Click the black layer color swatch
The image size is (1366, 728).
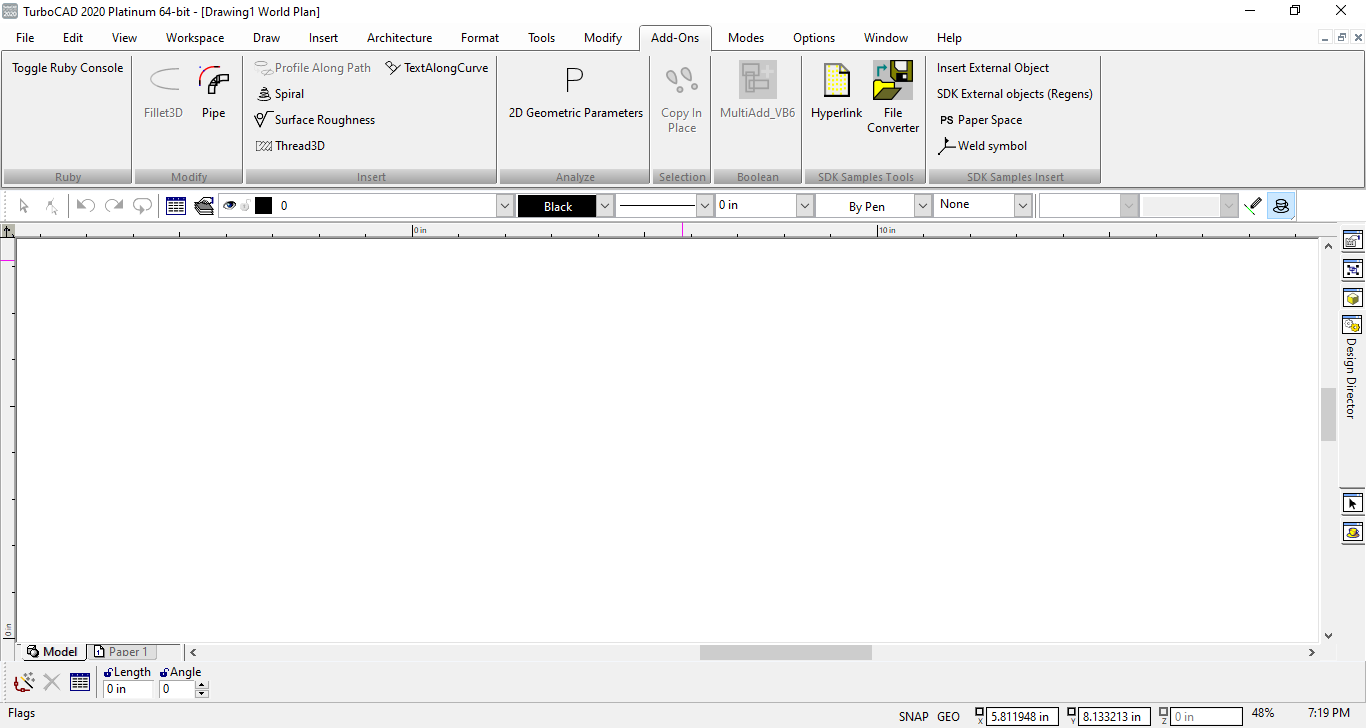263,206
